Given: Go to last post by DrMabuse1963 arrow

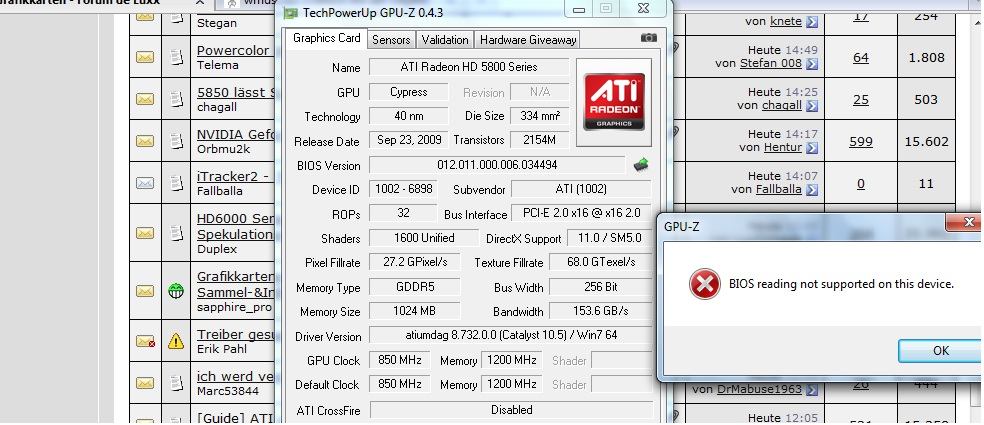Looking at the screenshot, I should click(812, 390).
